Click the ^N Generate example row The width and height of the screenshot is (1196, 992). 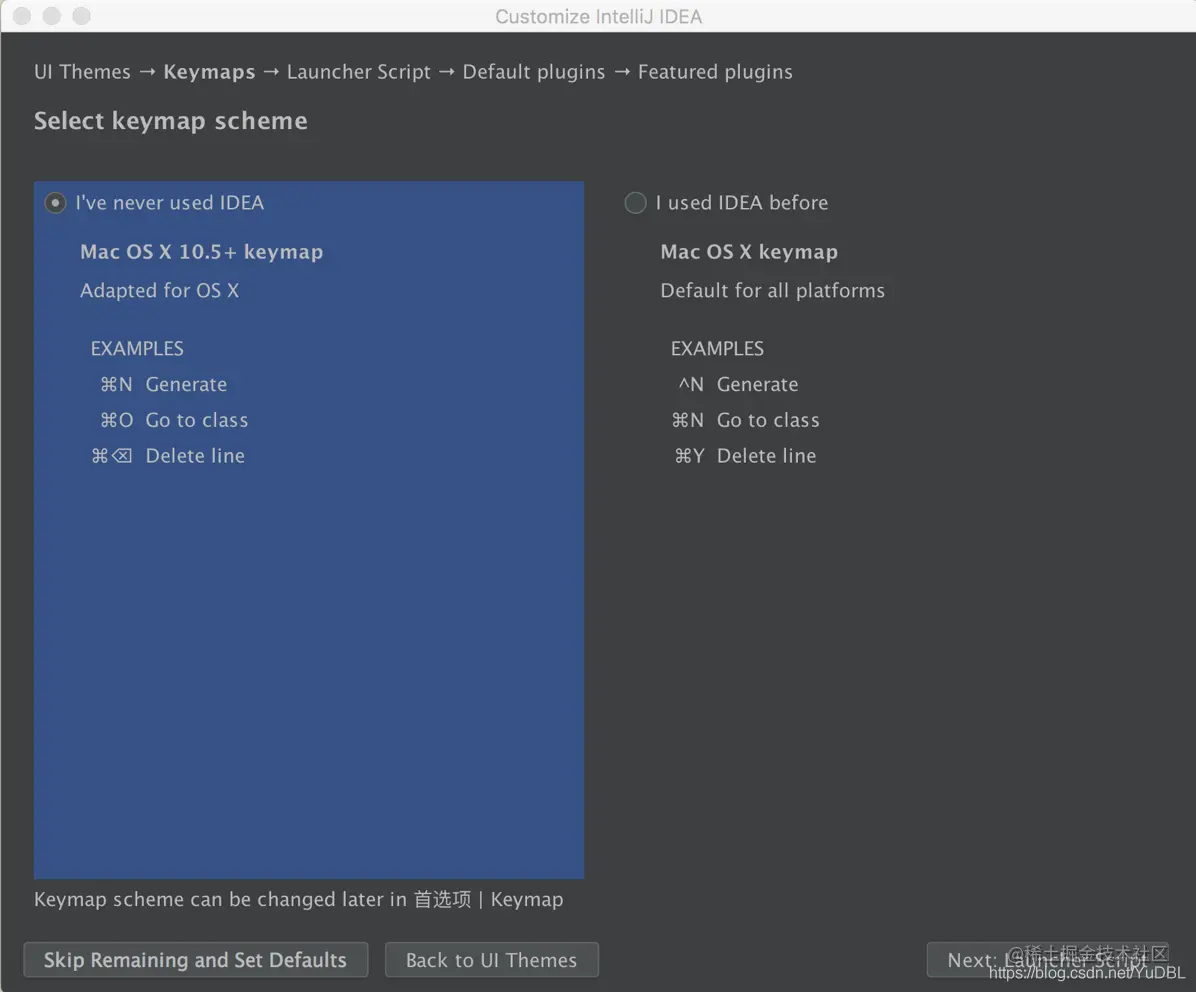coord(738,384)
